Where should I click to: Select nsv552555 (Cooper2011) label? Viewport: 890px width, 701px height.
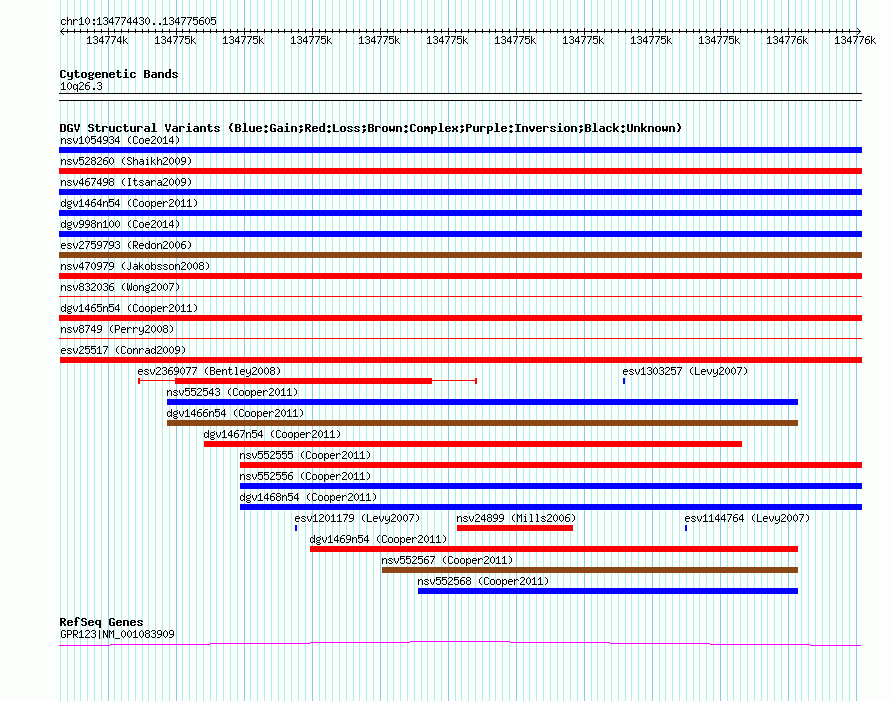pyautogui.click(x=305, y=455)
